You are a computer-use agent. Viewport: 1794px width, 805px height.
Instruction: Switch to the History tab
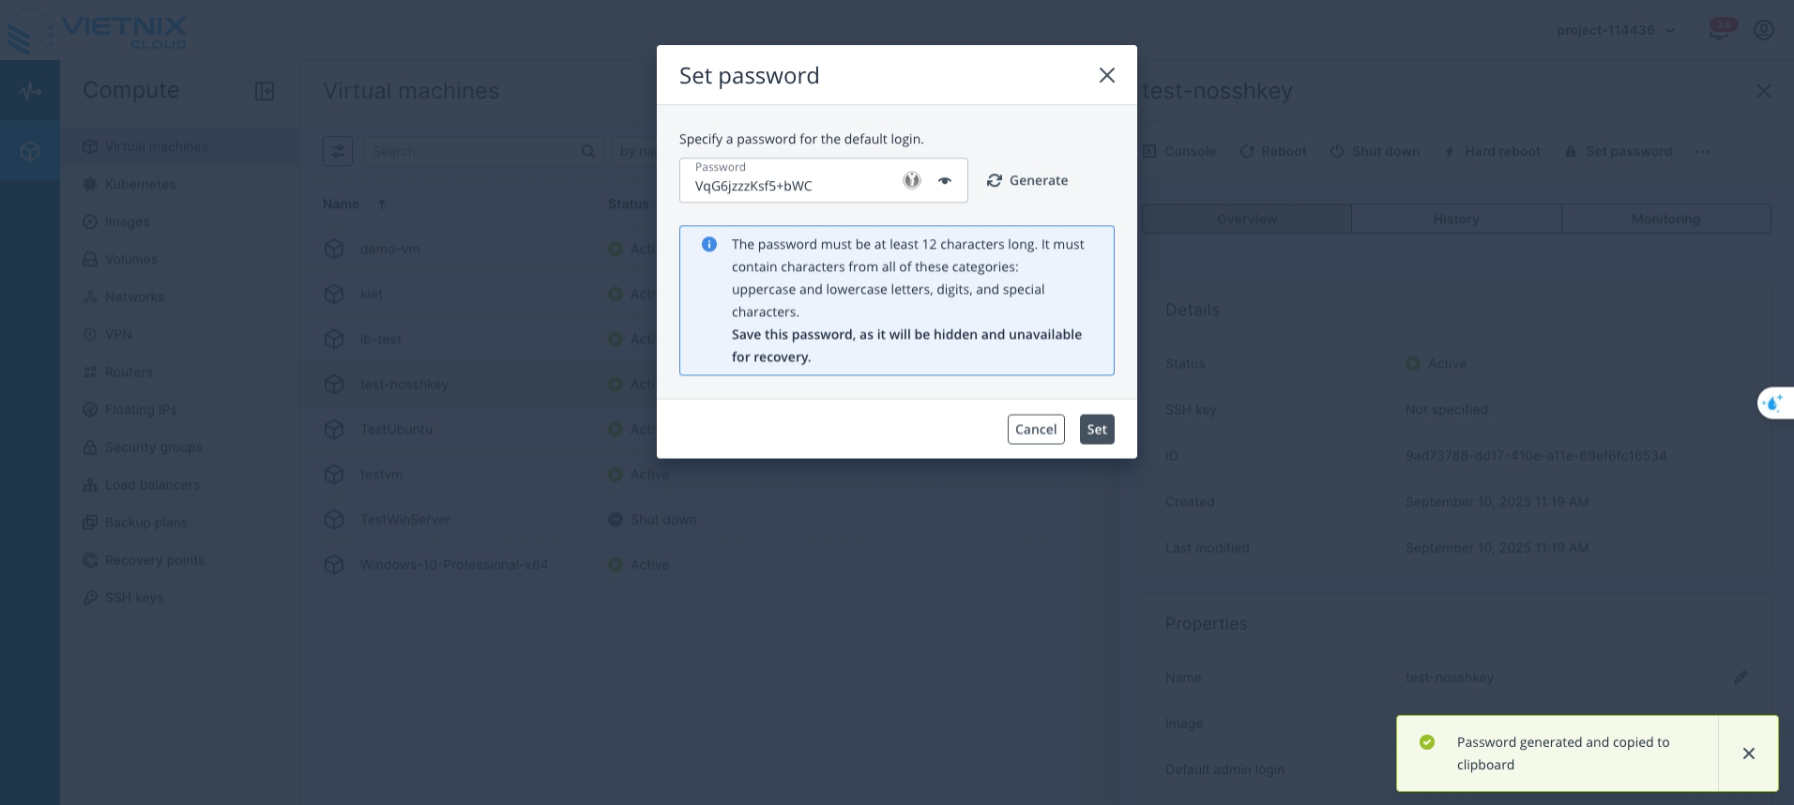point(1456,218)
